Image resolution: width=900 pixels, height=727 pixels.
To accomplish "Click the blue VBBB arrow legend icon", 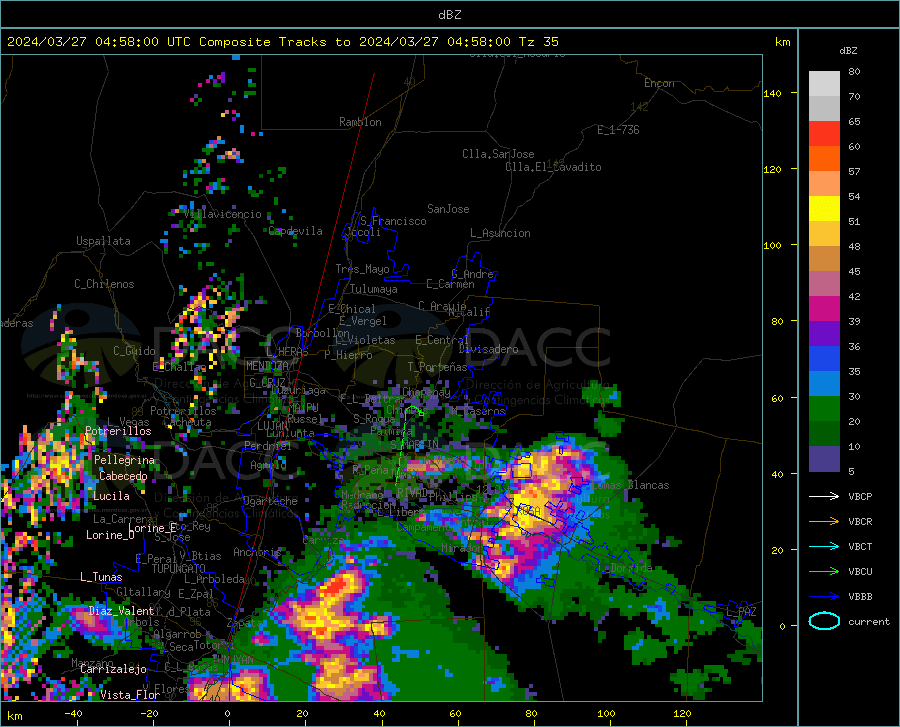I will 824,597.
